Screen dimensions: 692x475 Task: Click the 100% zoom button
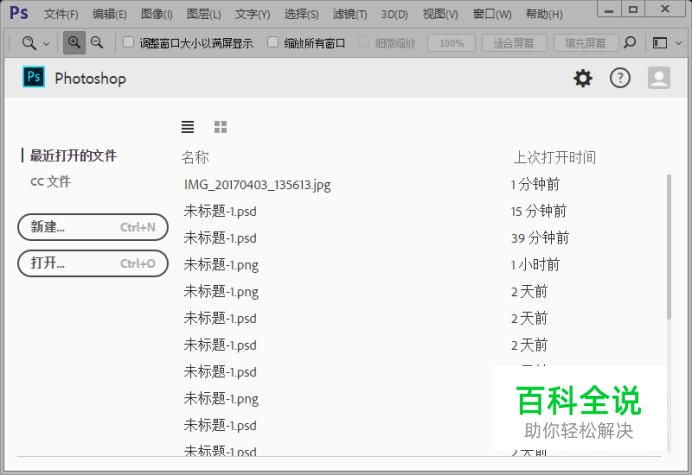451,43
